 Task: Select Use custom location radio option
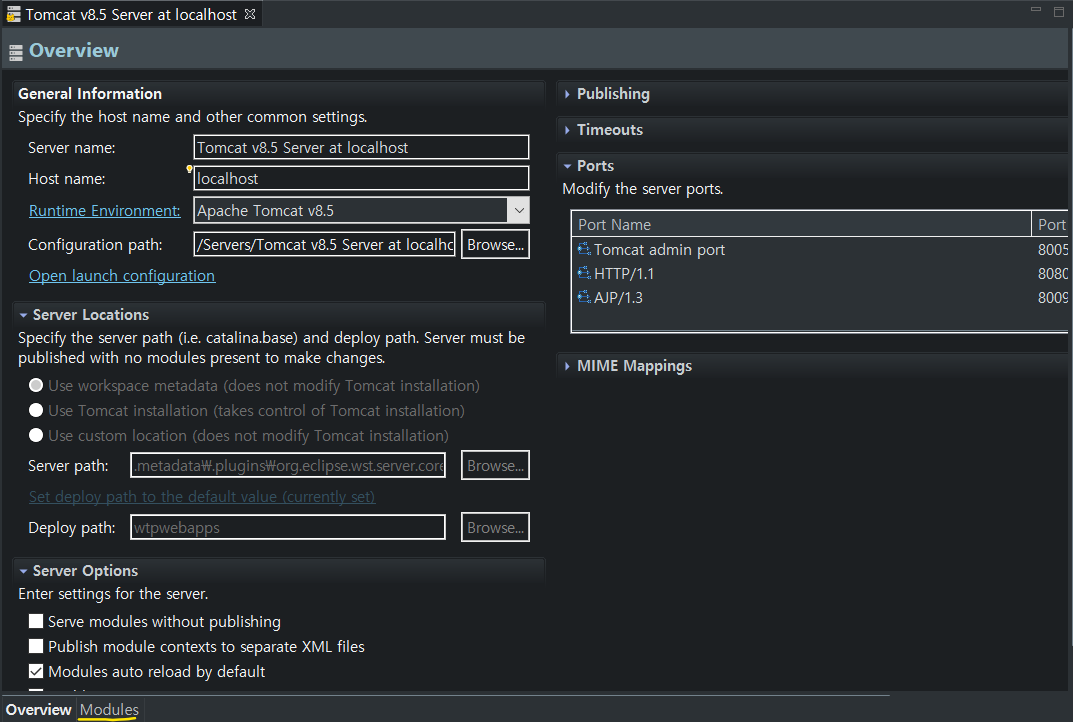pos(36,435)
